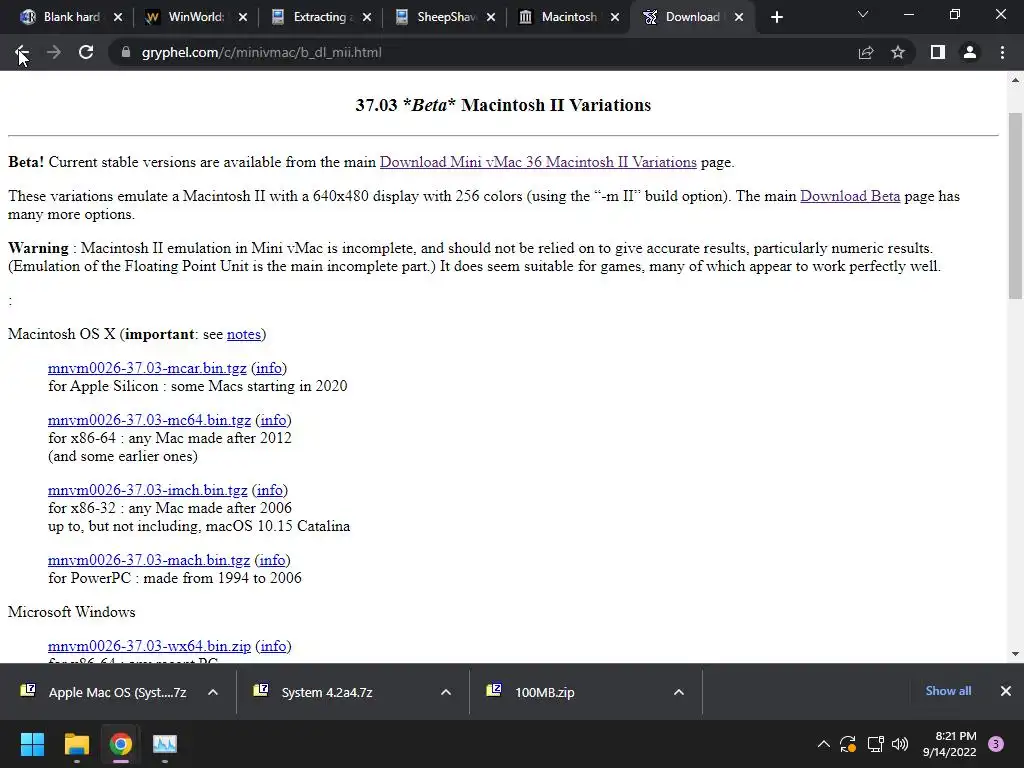The image size is (1024, 768).
Task: Open the Download Beta link
Action: tap(850, 196)
